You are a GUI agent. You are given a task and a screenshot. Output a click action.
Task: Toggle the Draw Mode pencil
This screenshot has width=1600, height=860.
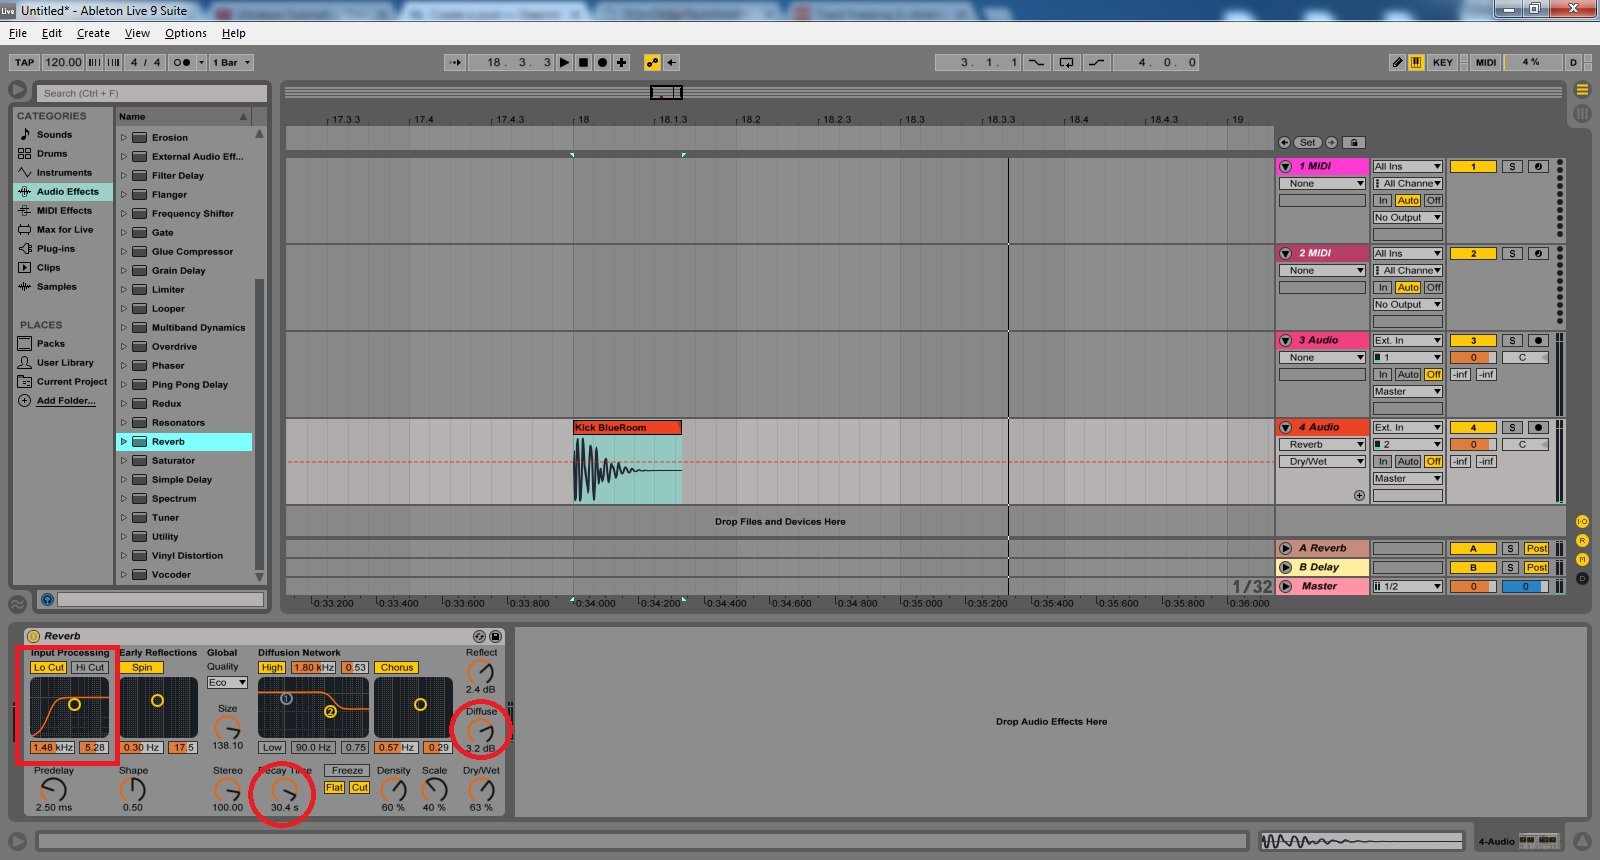coord(1398,62)
